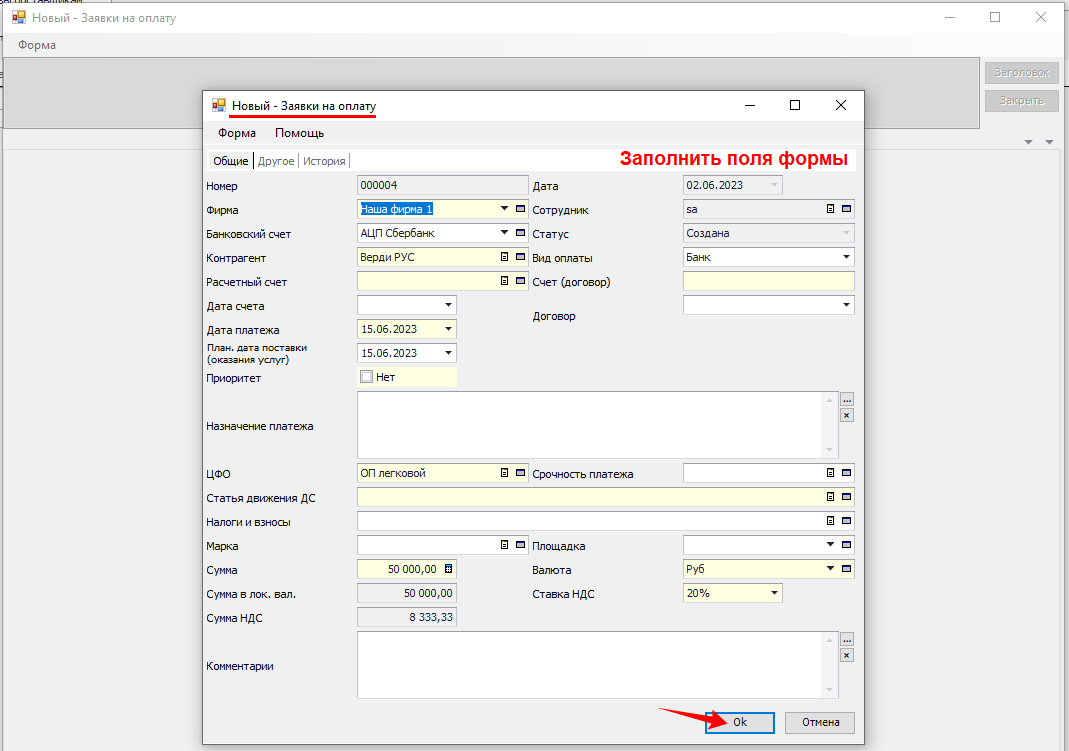
Task: Open the selection list icon for Статья движения ДС
Action: pos(830,497)
